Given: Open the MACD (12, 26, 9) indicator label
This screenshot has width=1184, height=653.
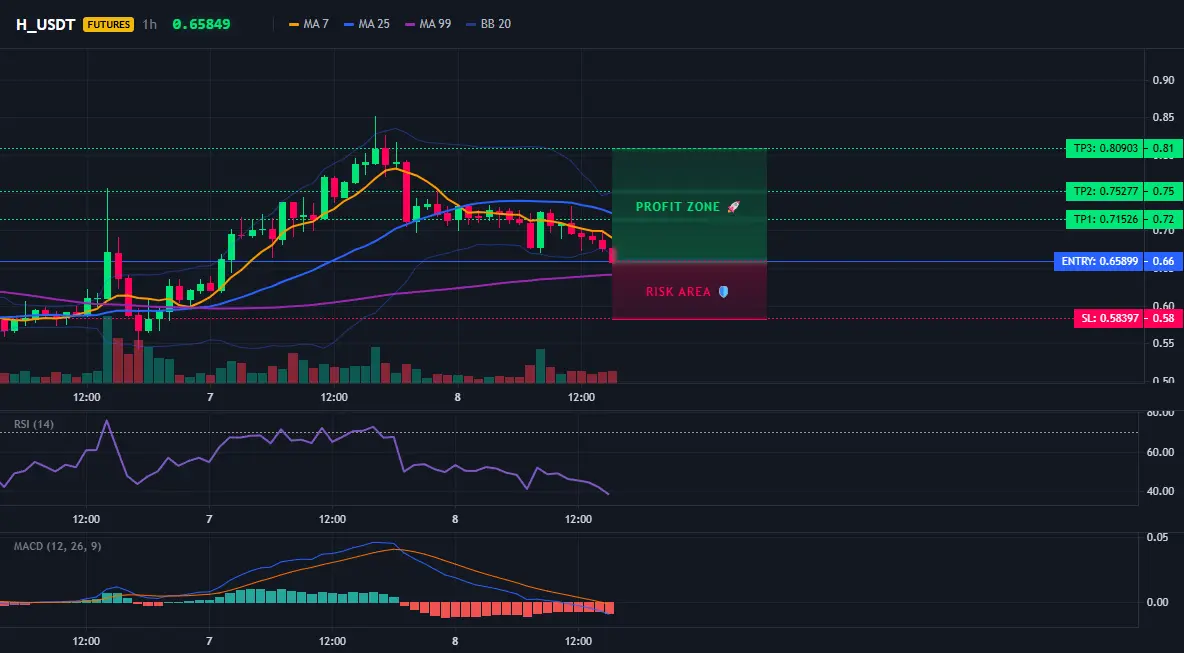Looking at the screenshot, I should pyautogui.click(x=57, y=546).
